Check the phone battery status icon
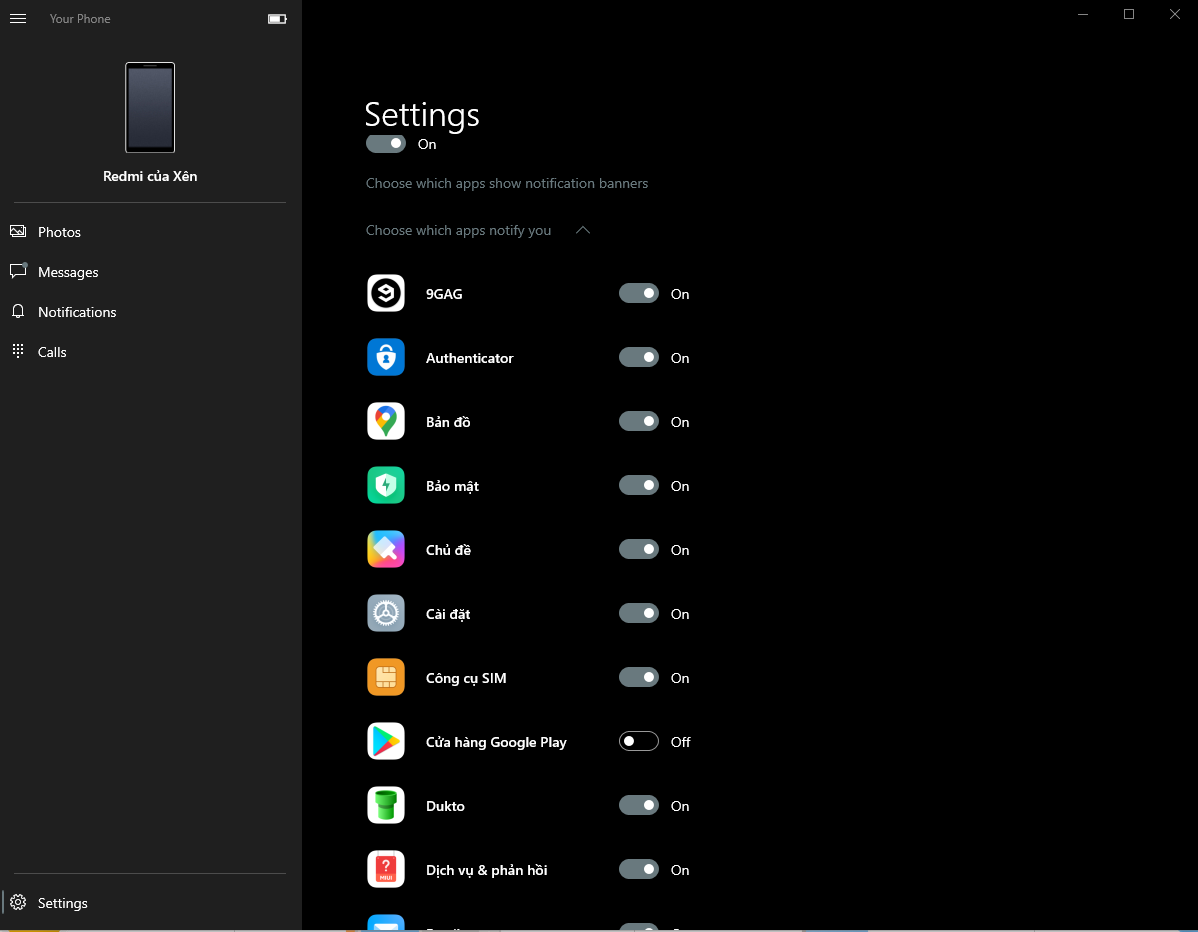The width and height of the screenshot is (1198, 932). (277, 18)
